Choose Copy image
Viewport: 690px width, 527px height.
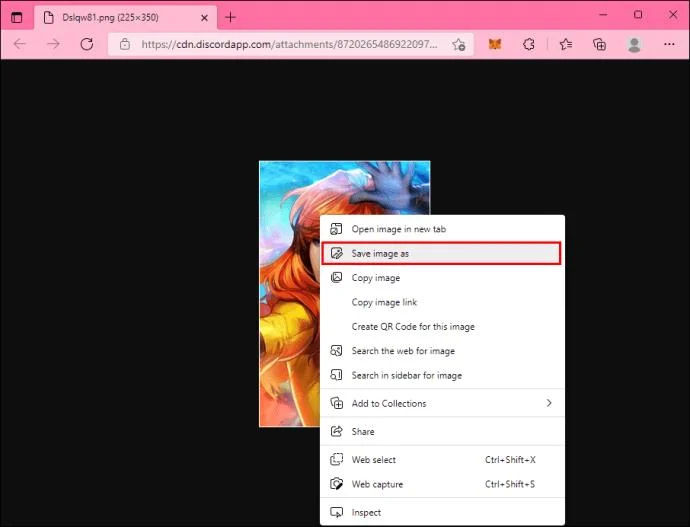[x=442, y=278]
